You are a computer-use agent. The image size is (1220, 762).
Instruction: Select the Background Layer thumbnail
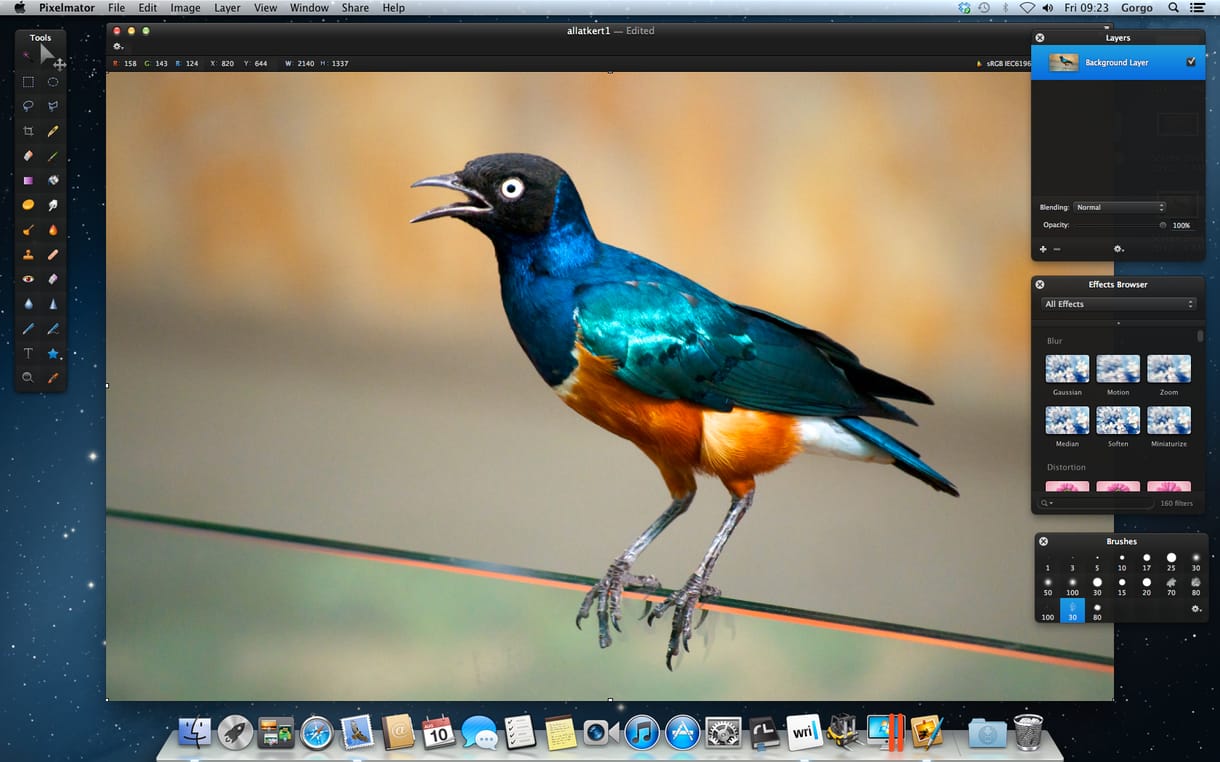tap(1064, 62)
